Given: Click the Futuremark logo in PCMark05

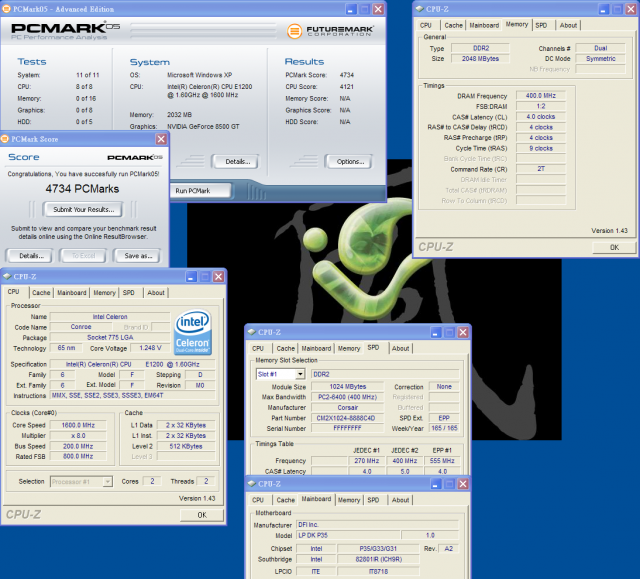Looking at the screenshot, I should tap(330, 31).
